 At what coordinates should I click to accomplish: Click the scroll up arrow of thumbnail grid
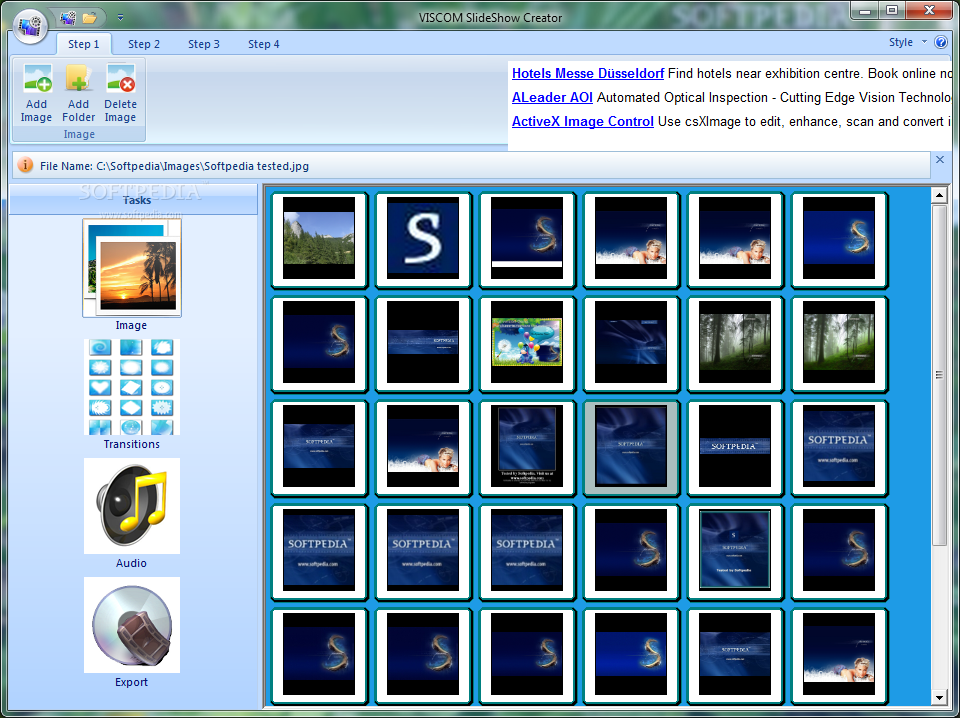click(x=939, y=195)
